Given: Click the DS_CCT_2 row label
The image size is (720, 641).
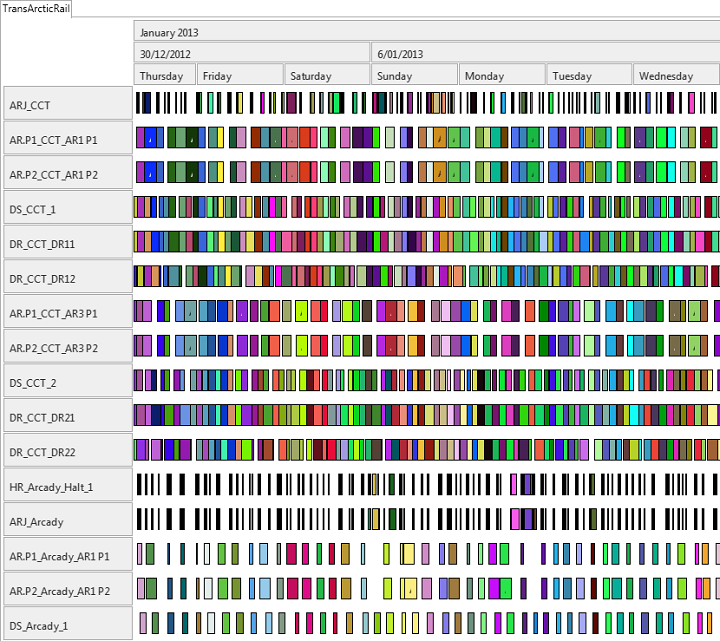Looking at the screenshot, I should pos(67,382).
